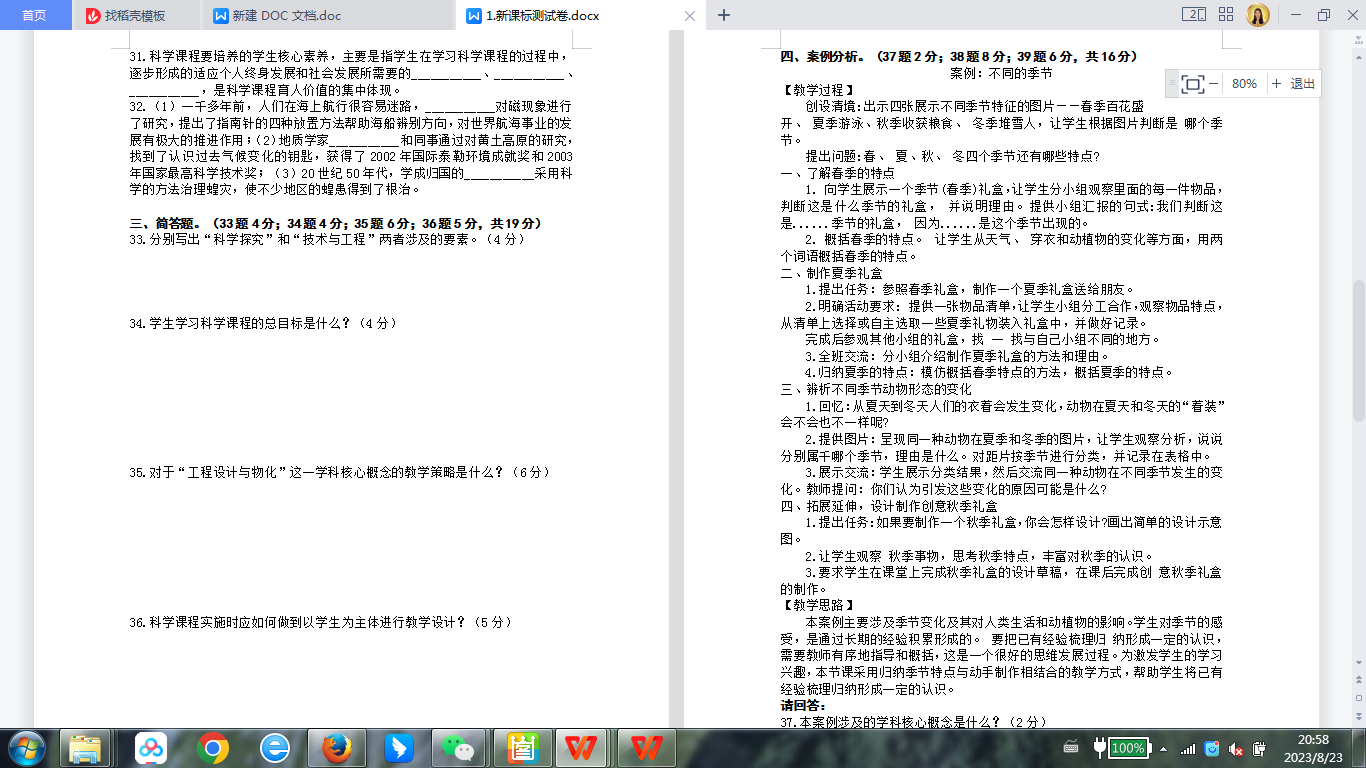Open the window count icon showing 2

tap(1193, 15)
